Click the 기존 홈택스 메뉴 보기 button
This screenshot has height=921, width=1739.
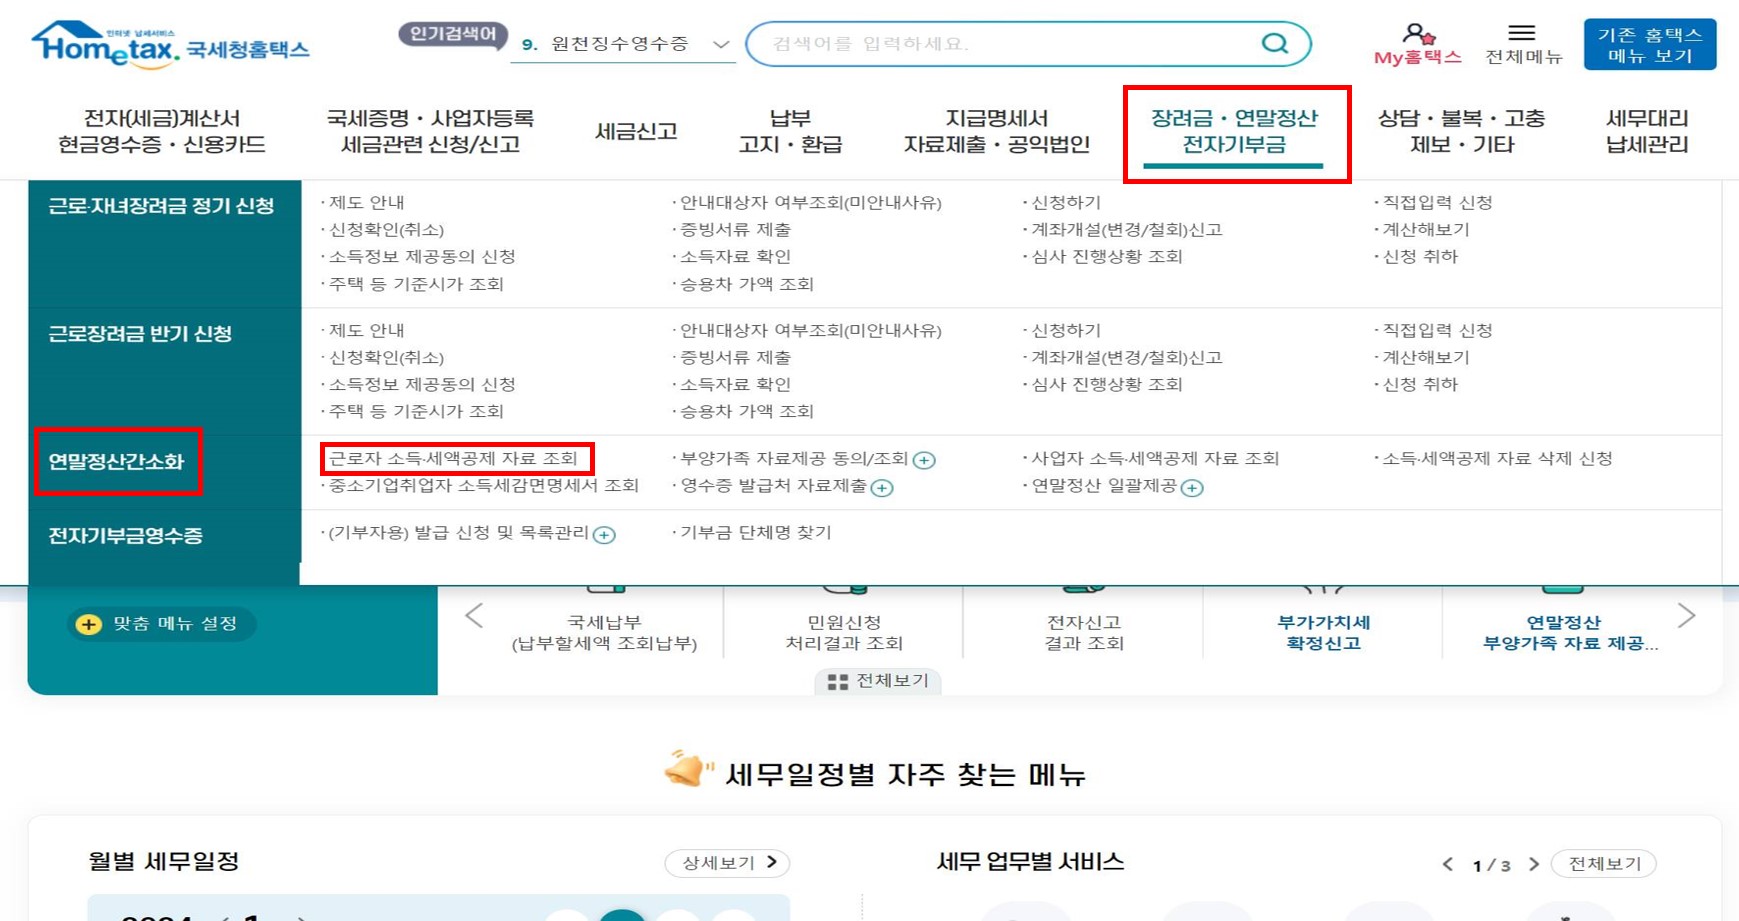click(x=1649, y=44)
